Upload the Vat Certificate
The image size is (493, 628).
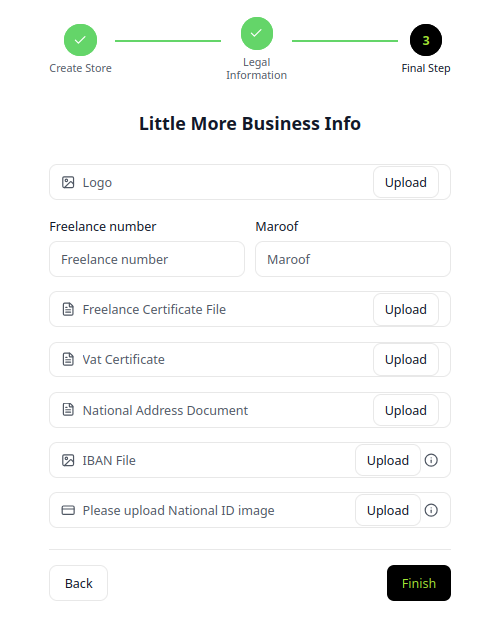tap(406, 359)
